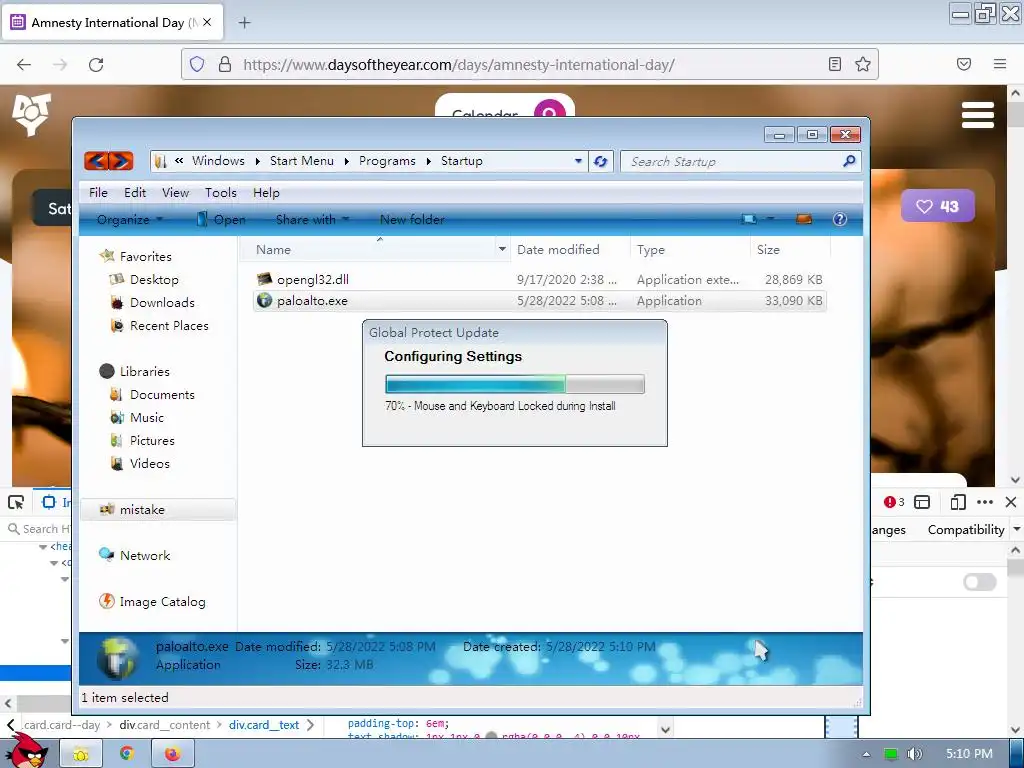The height and width of the screenshot is (768, 1024).
Task: Open the Tools menu in Explorer
Action: click(221, 193)
